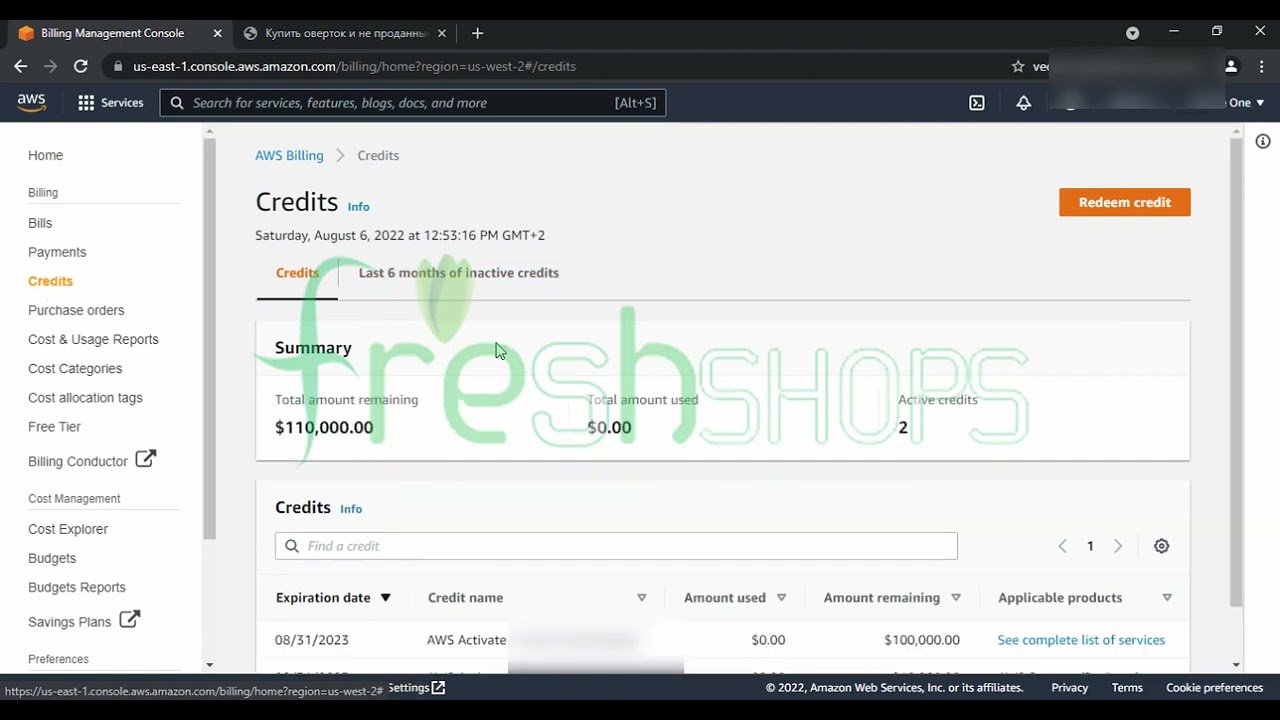Click the Savings Plans external link icon
The width and height of the screenshot is (1280, 720).
point(130,619)
